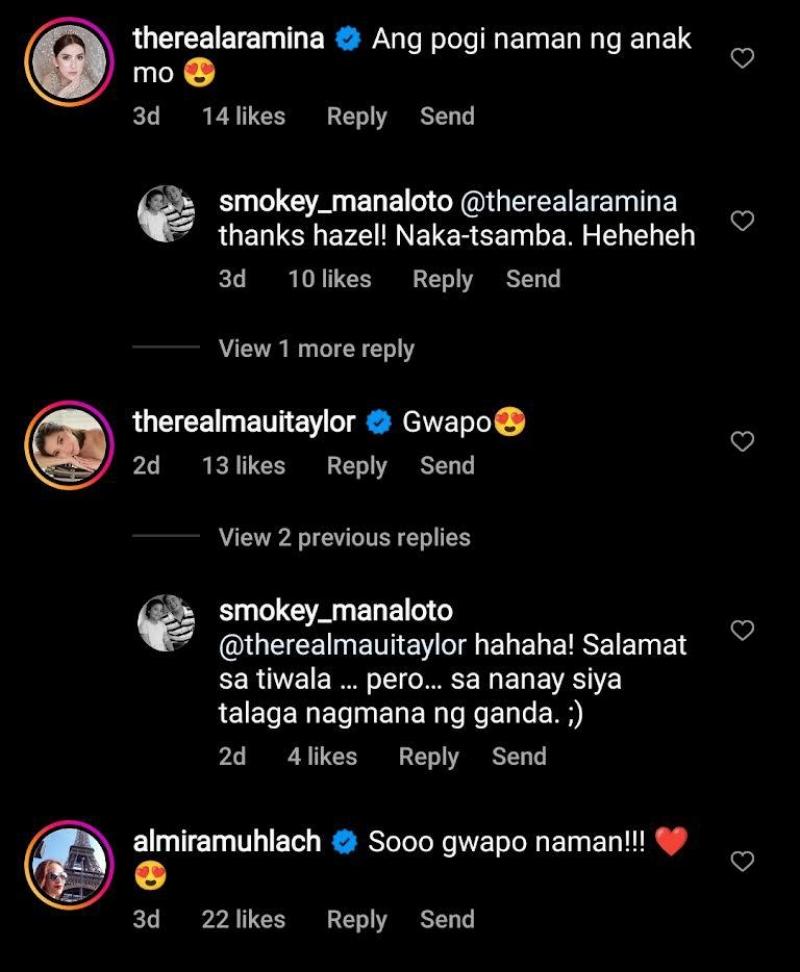Like therealaramina's comment with heart icon
The height and width of the screenshot is (972, 800).
point(742,60)
